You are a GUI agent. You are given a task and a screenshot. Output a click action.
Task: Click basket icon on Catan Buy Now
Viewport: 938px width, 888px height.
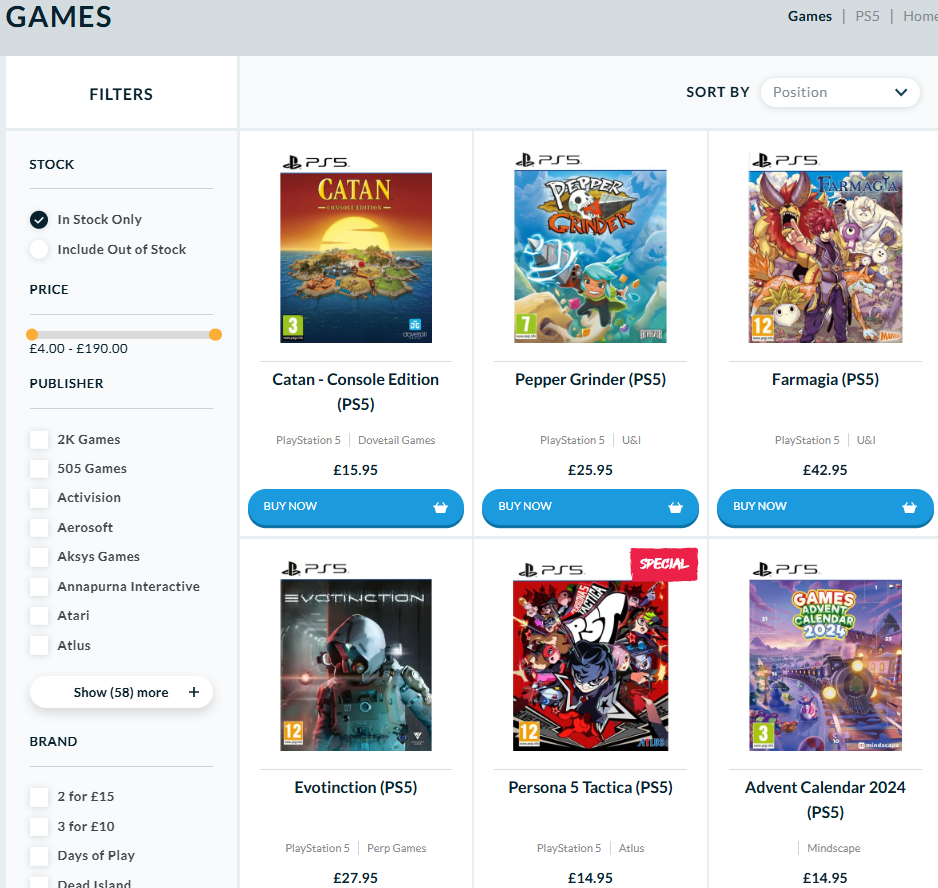point(440,507)
